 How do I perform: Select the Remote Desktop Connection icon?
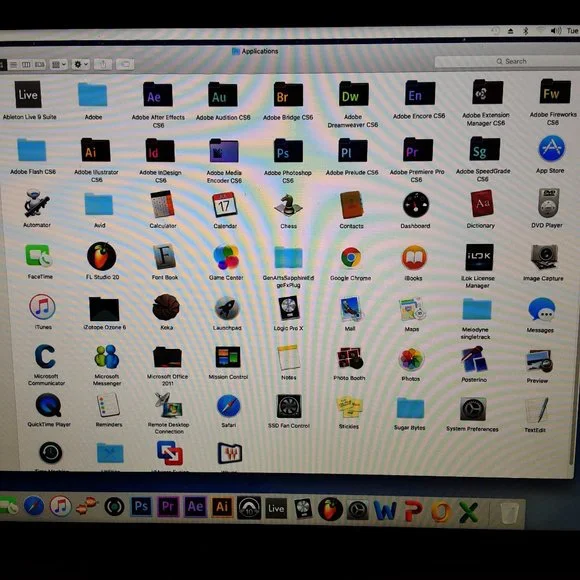tap(168, 406)
